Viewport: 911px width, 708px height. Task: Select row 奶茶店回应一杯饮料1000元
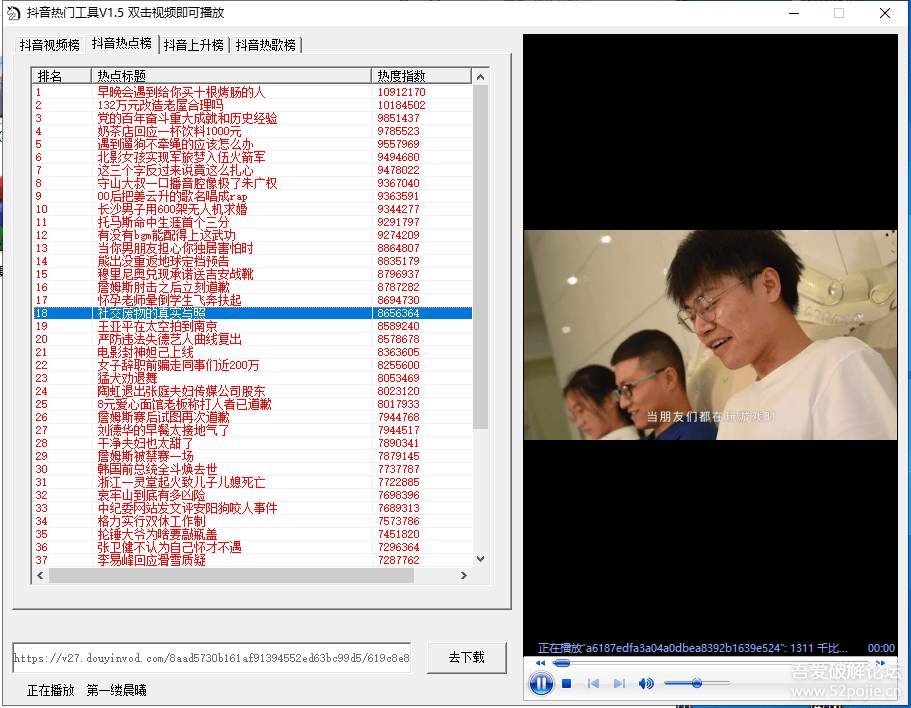click(252, 131)
